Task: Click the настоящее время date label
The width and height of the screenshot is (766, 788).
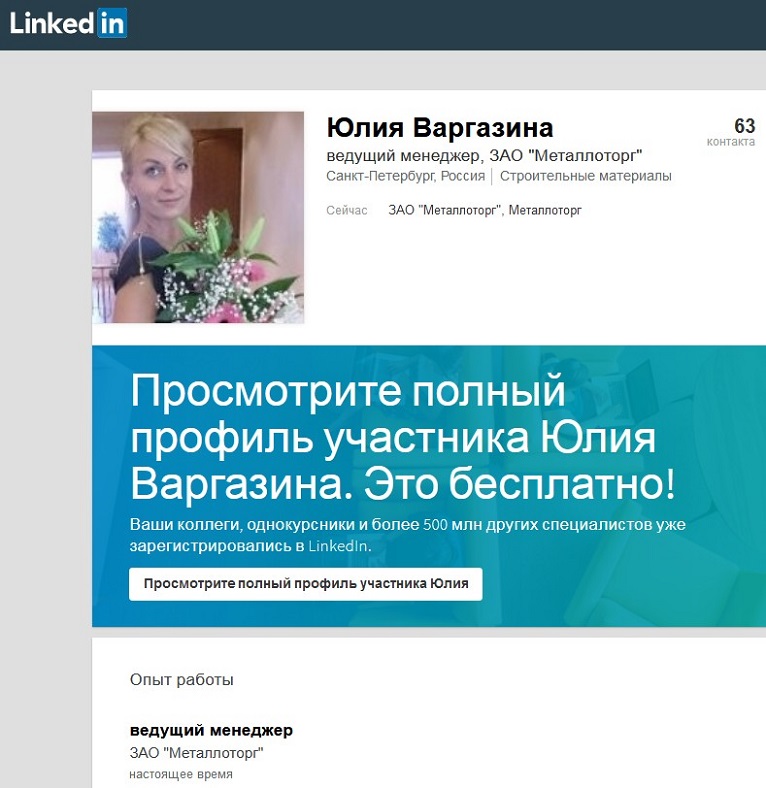Action: click(x=181, y=774)
